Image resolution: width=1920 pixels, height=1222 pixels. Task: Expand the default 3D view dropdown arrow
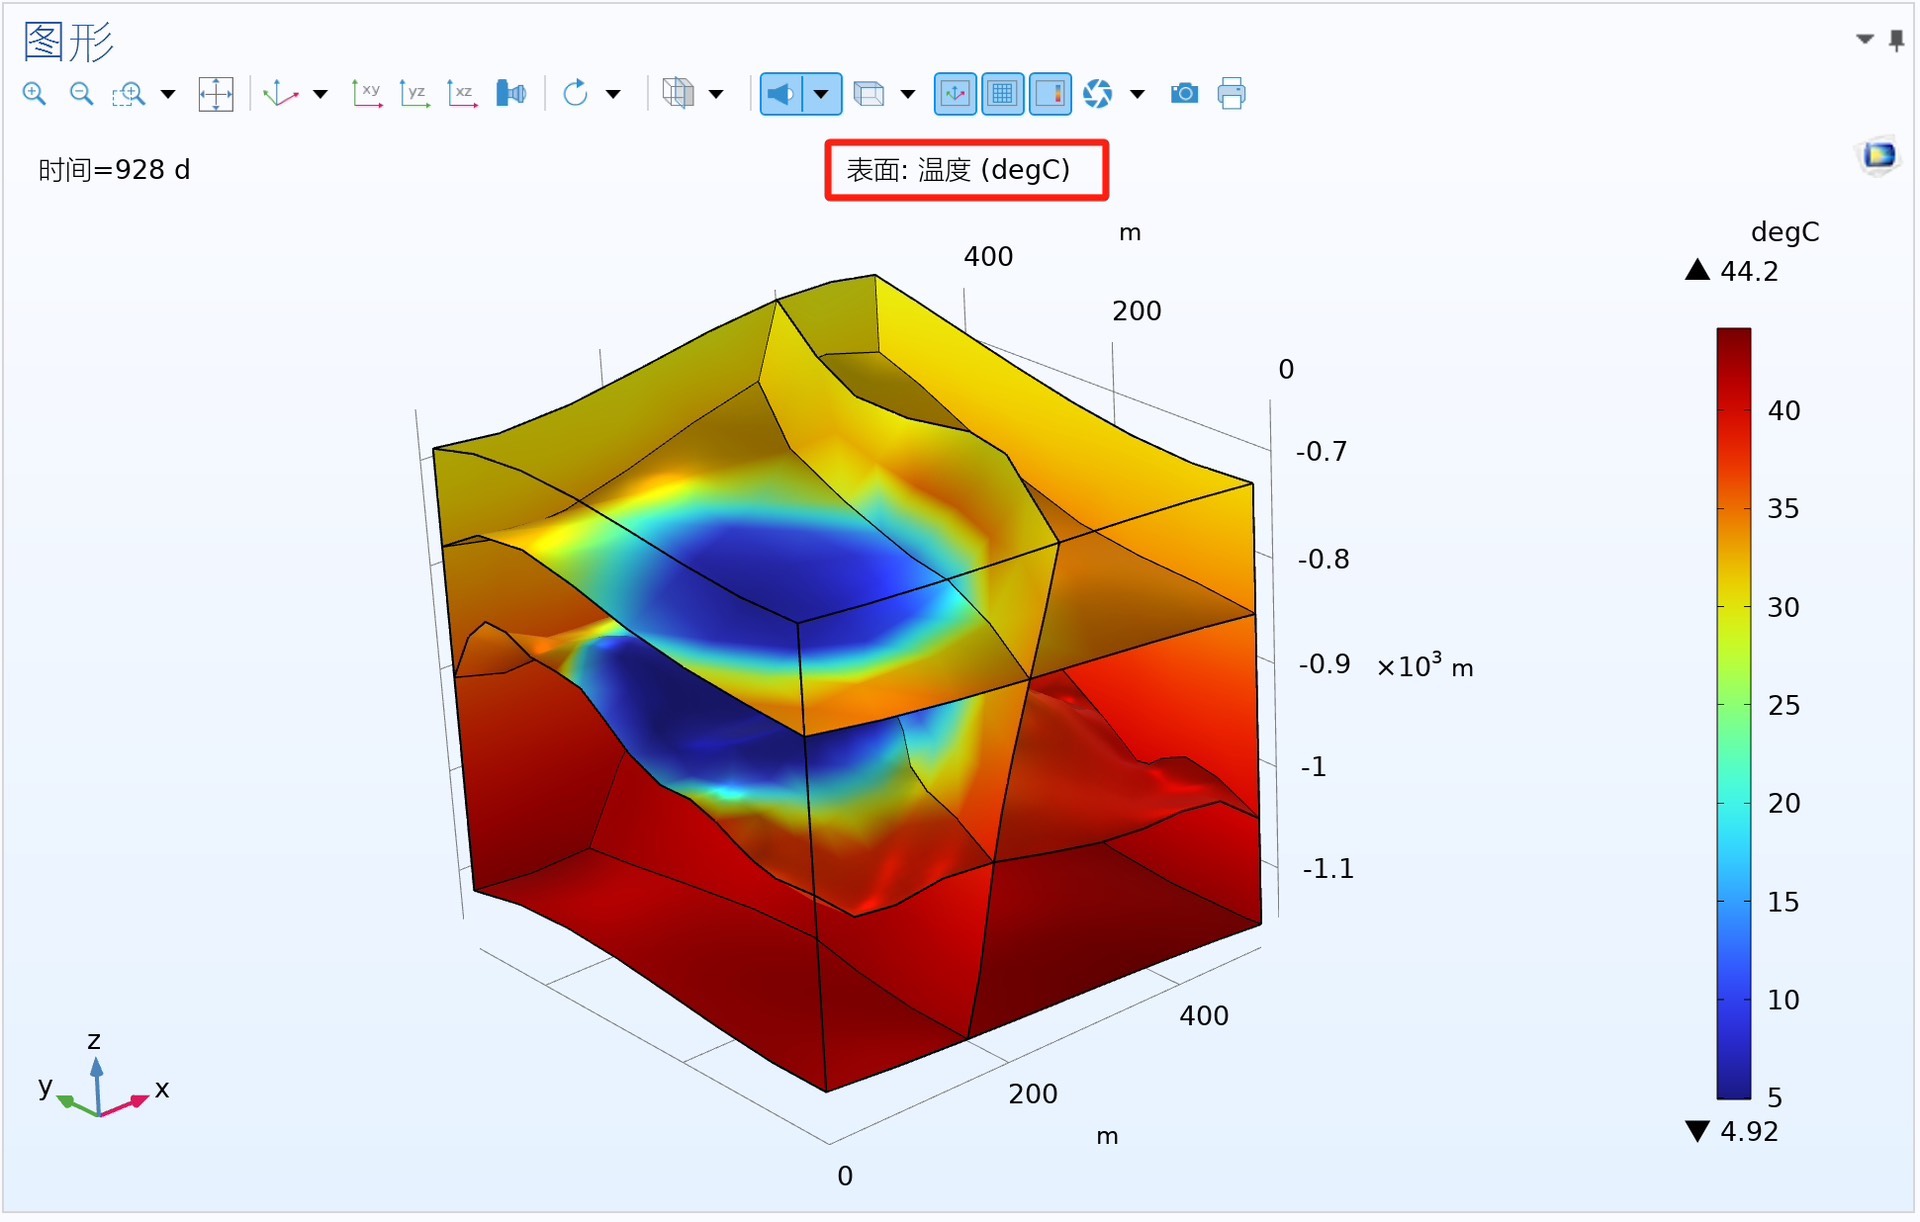(320, 94)
